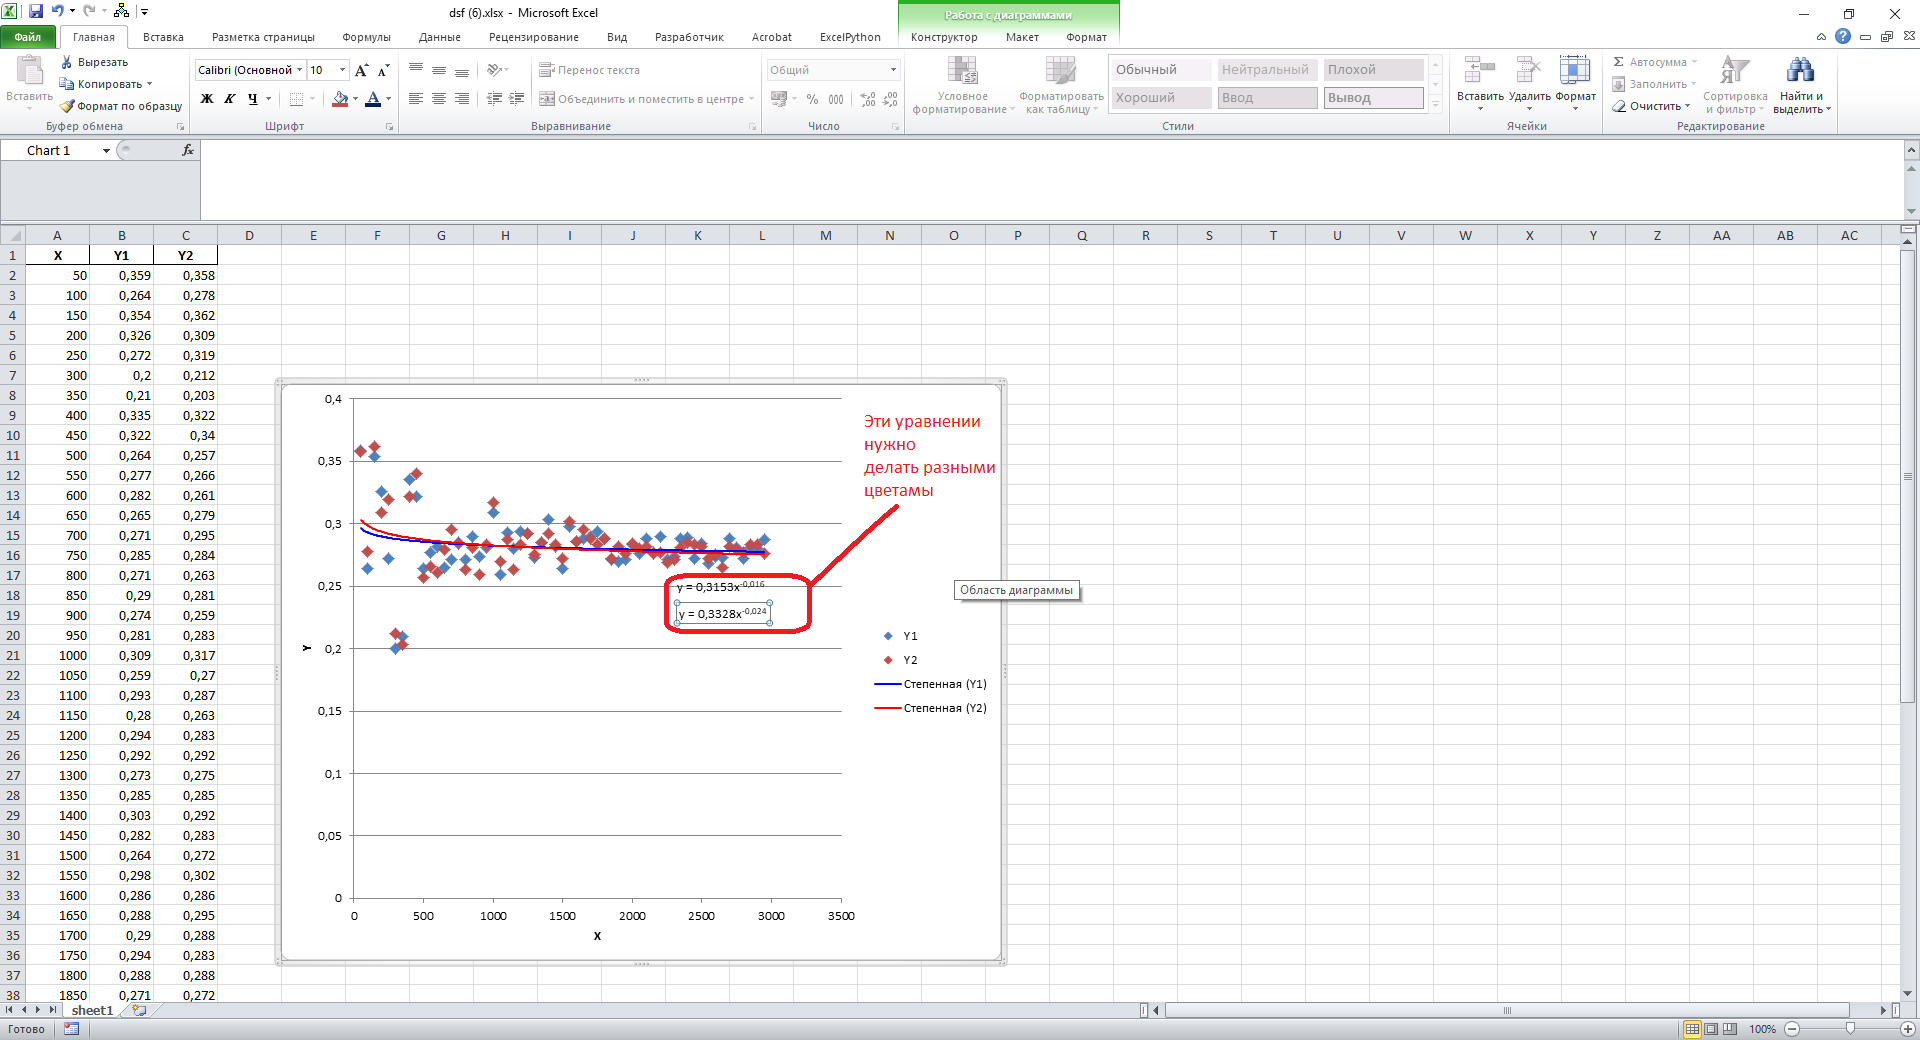Click increase decimal places icon
The height and width of the screenshot is (1040, 1920).
[x=867, y=99]
